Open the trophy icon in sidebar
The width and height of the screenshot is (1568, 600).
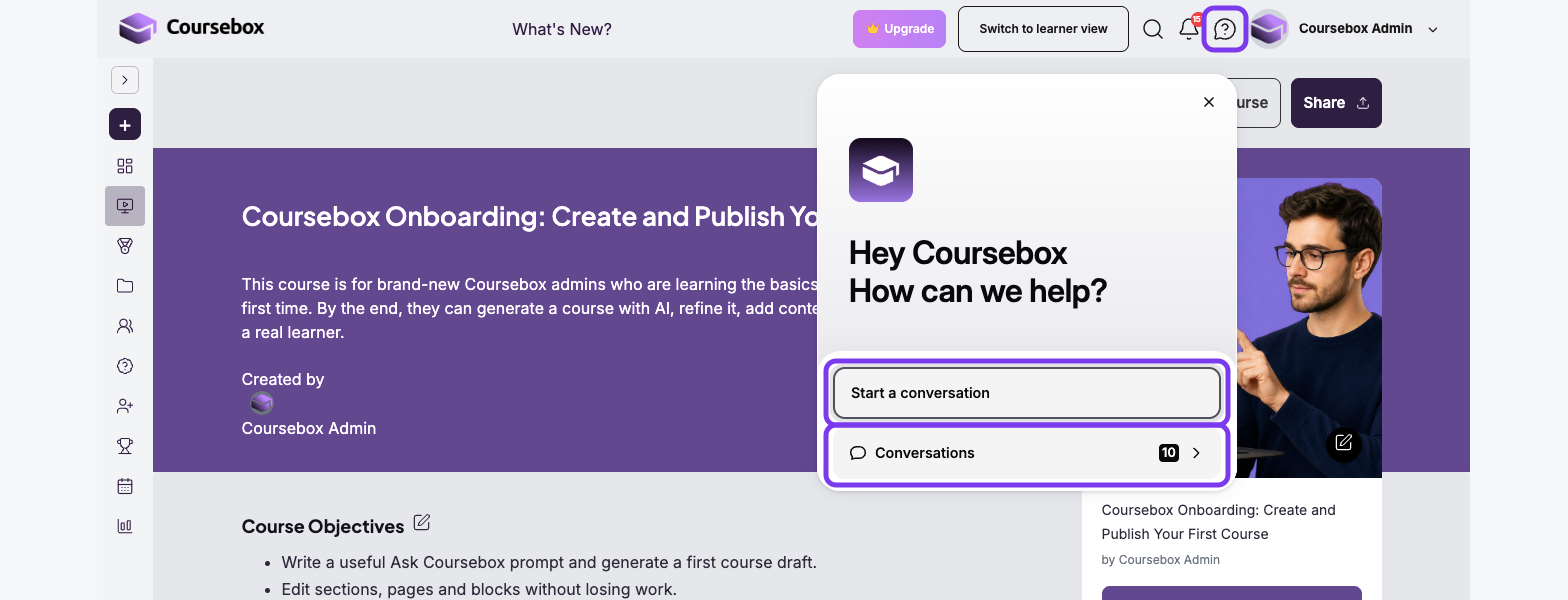(x=125, y=446)
